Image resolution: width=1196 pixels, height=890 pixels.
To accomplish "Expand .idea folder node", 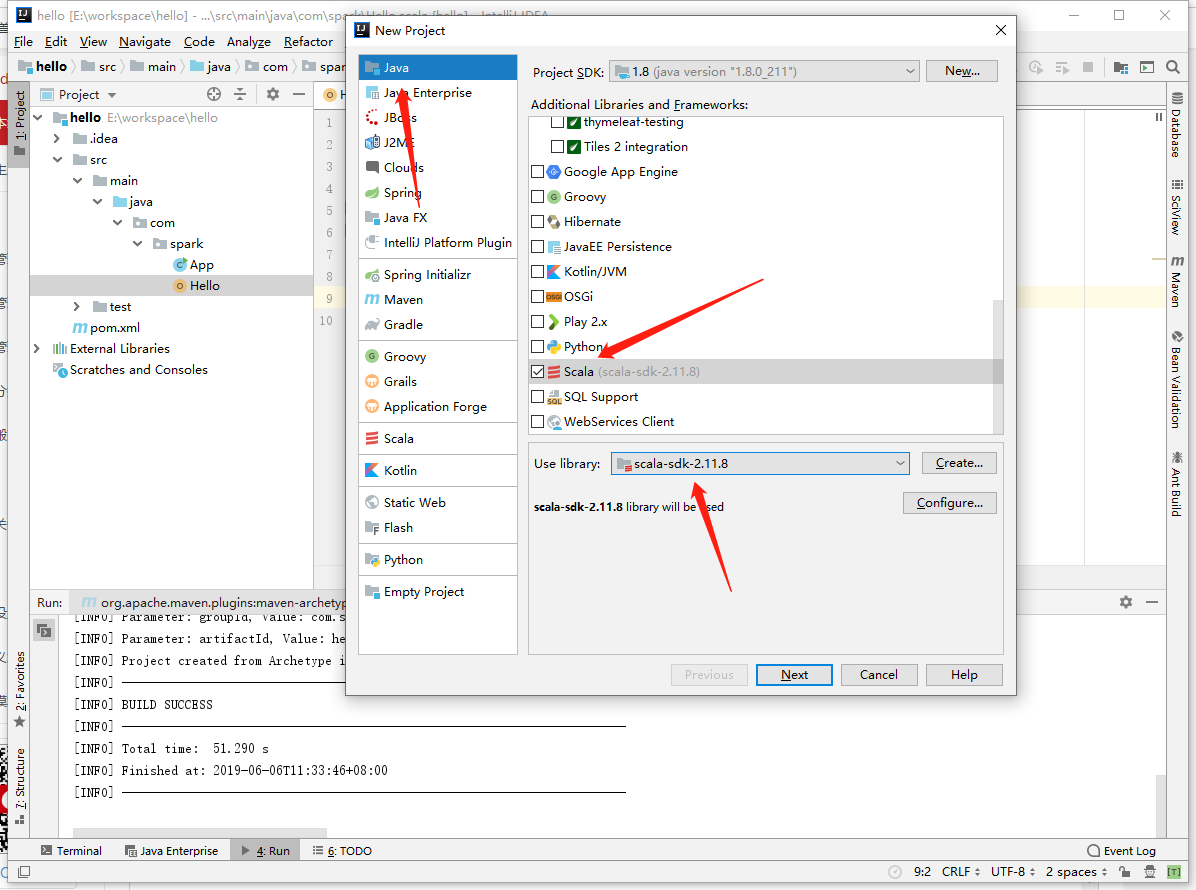I will tap(57, 139).
